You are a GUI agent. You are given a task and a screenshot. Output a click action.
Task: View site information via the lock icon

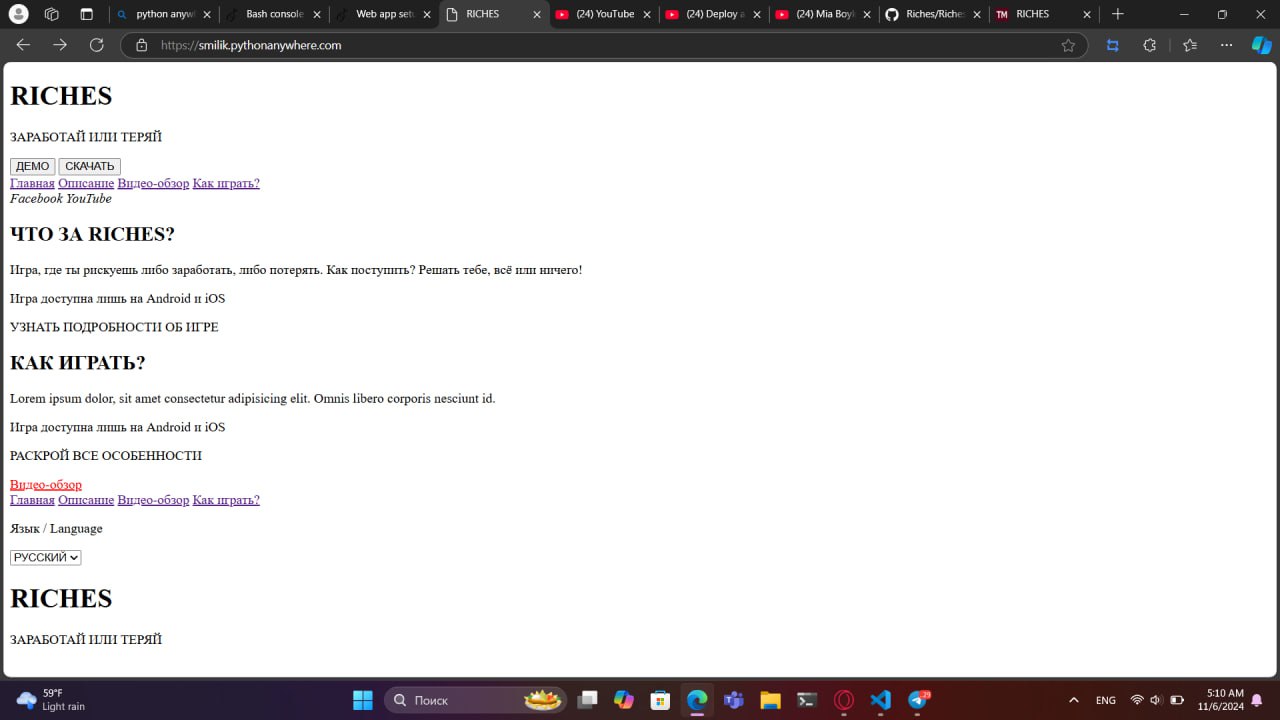tap(141, 45)
